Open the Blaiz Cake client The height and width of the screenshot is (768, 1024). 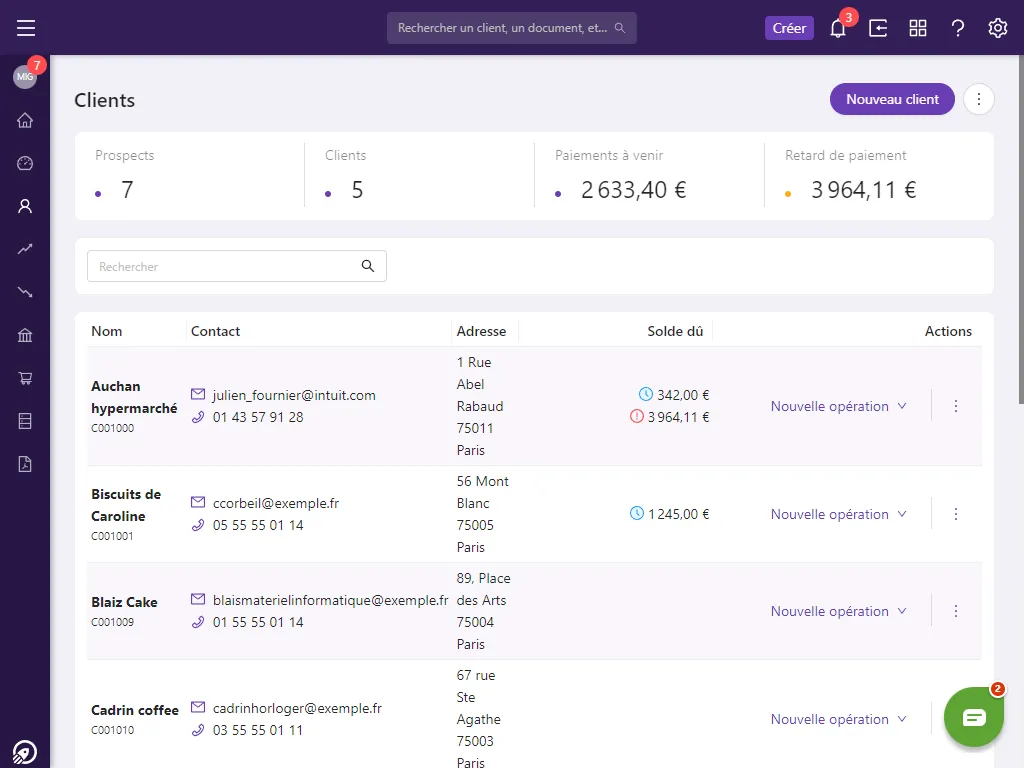tap(124, 602)
